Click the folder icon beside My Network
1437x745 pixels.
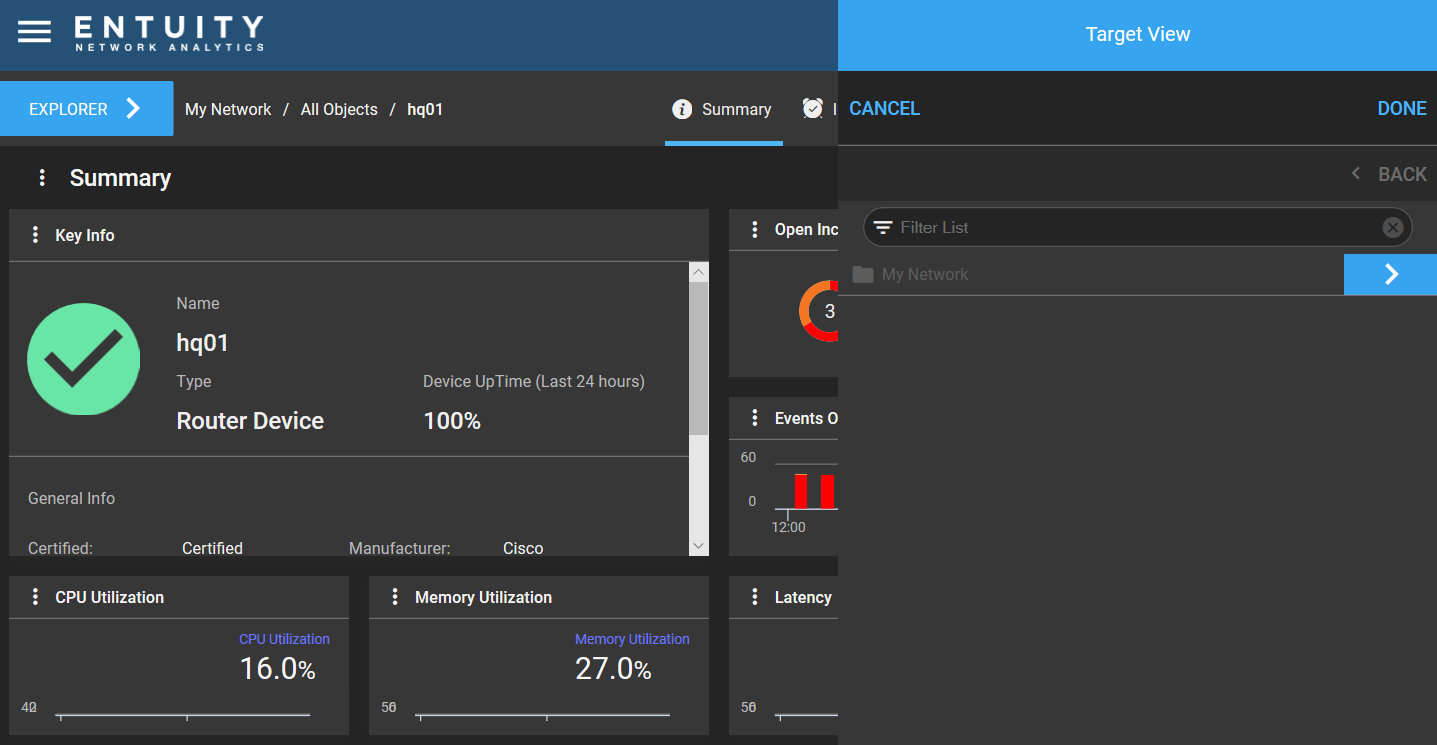click(863, 274)
